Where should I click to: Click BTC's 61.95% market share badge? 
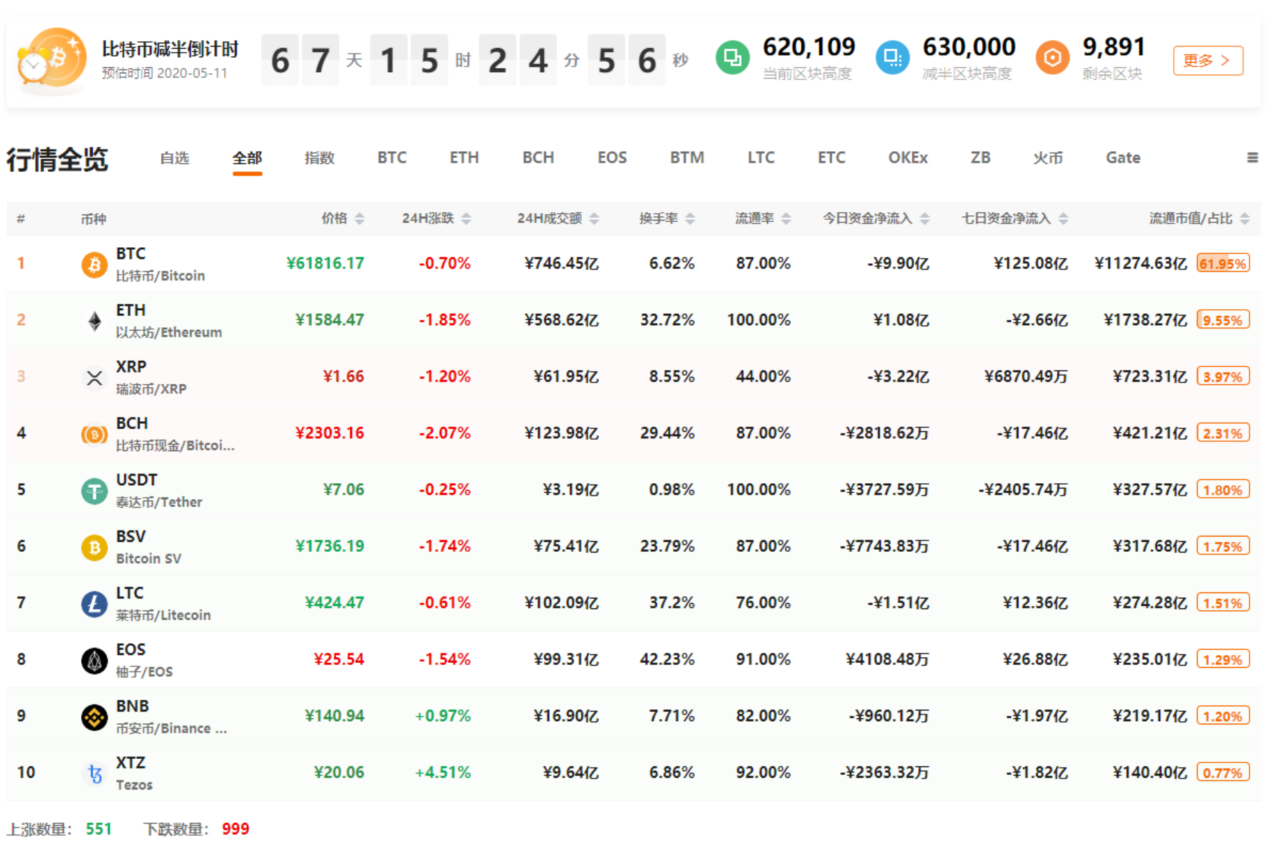click(x=1223, y=264)
